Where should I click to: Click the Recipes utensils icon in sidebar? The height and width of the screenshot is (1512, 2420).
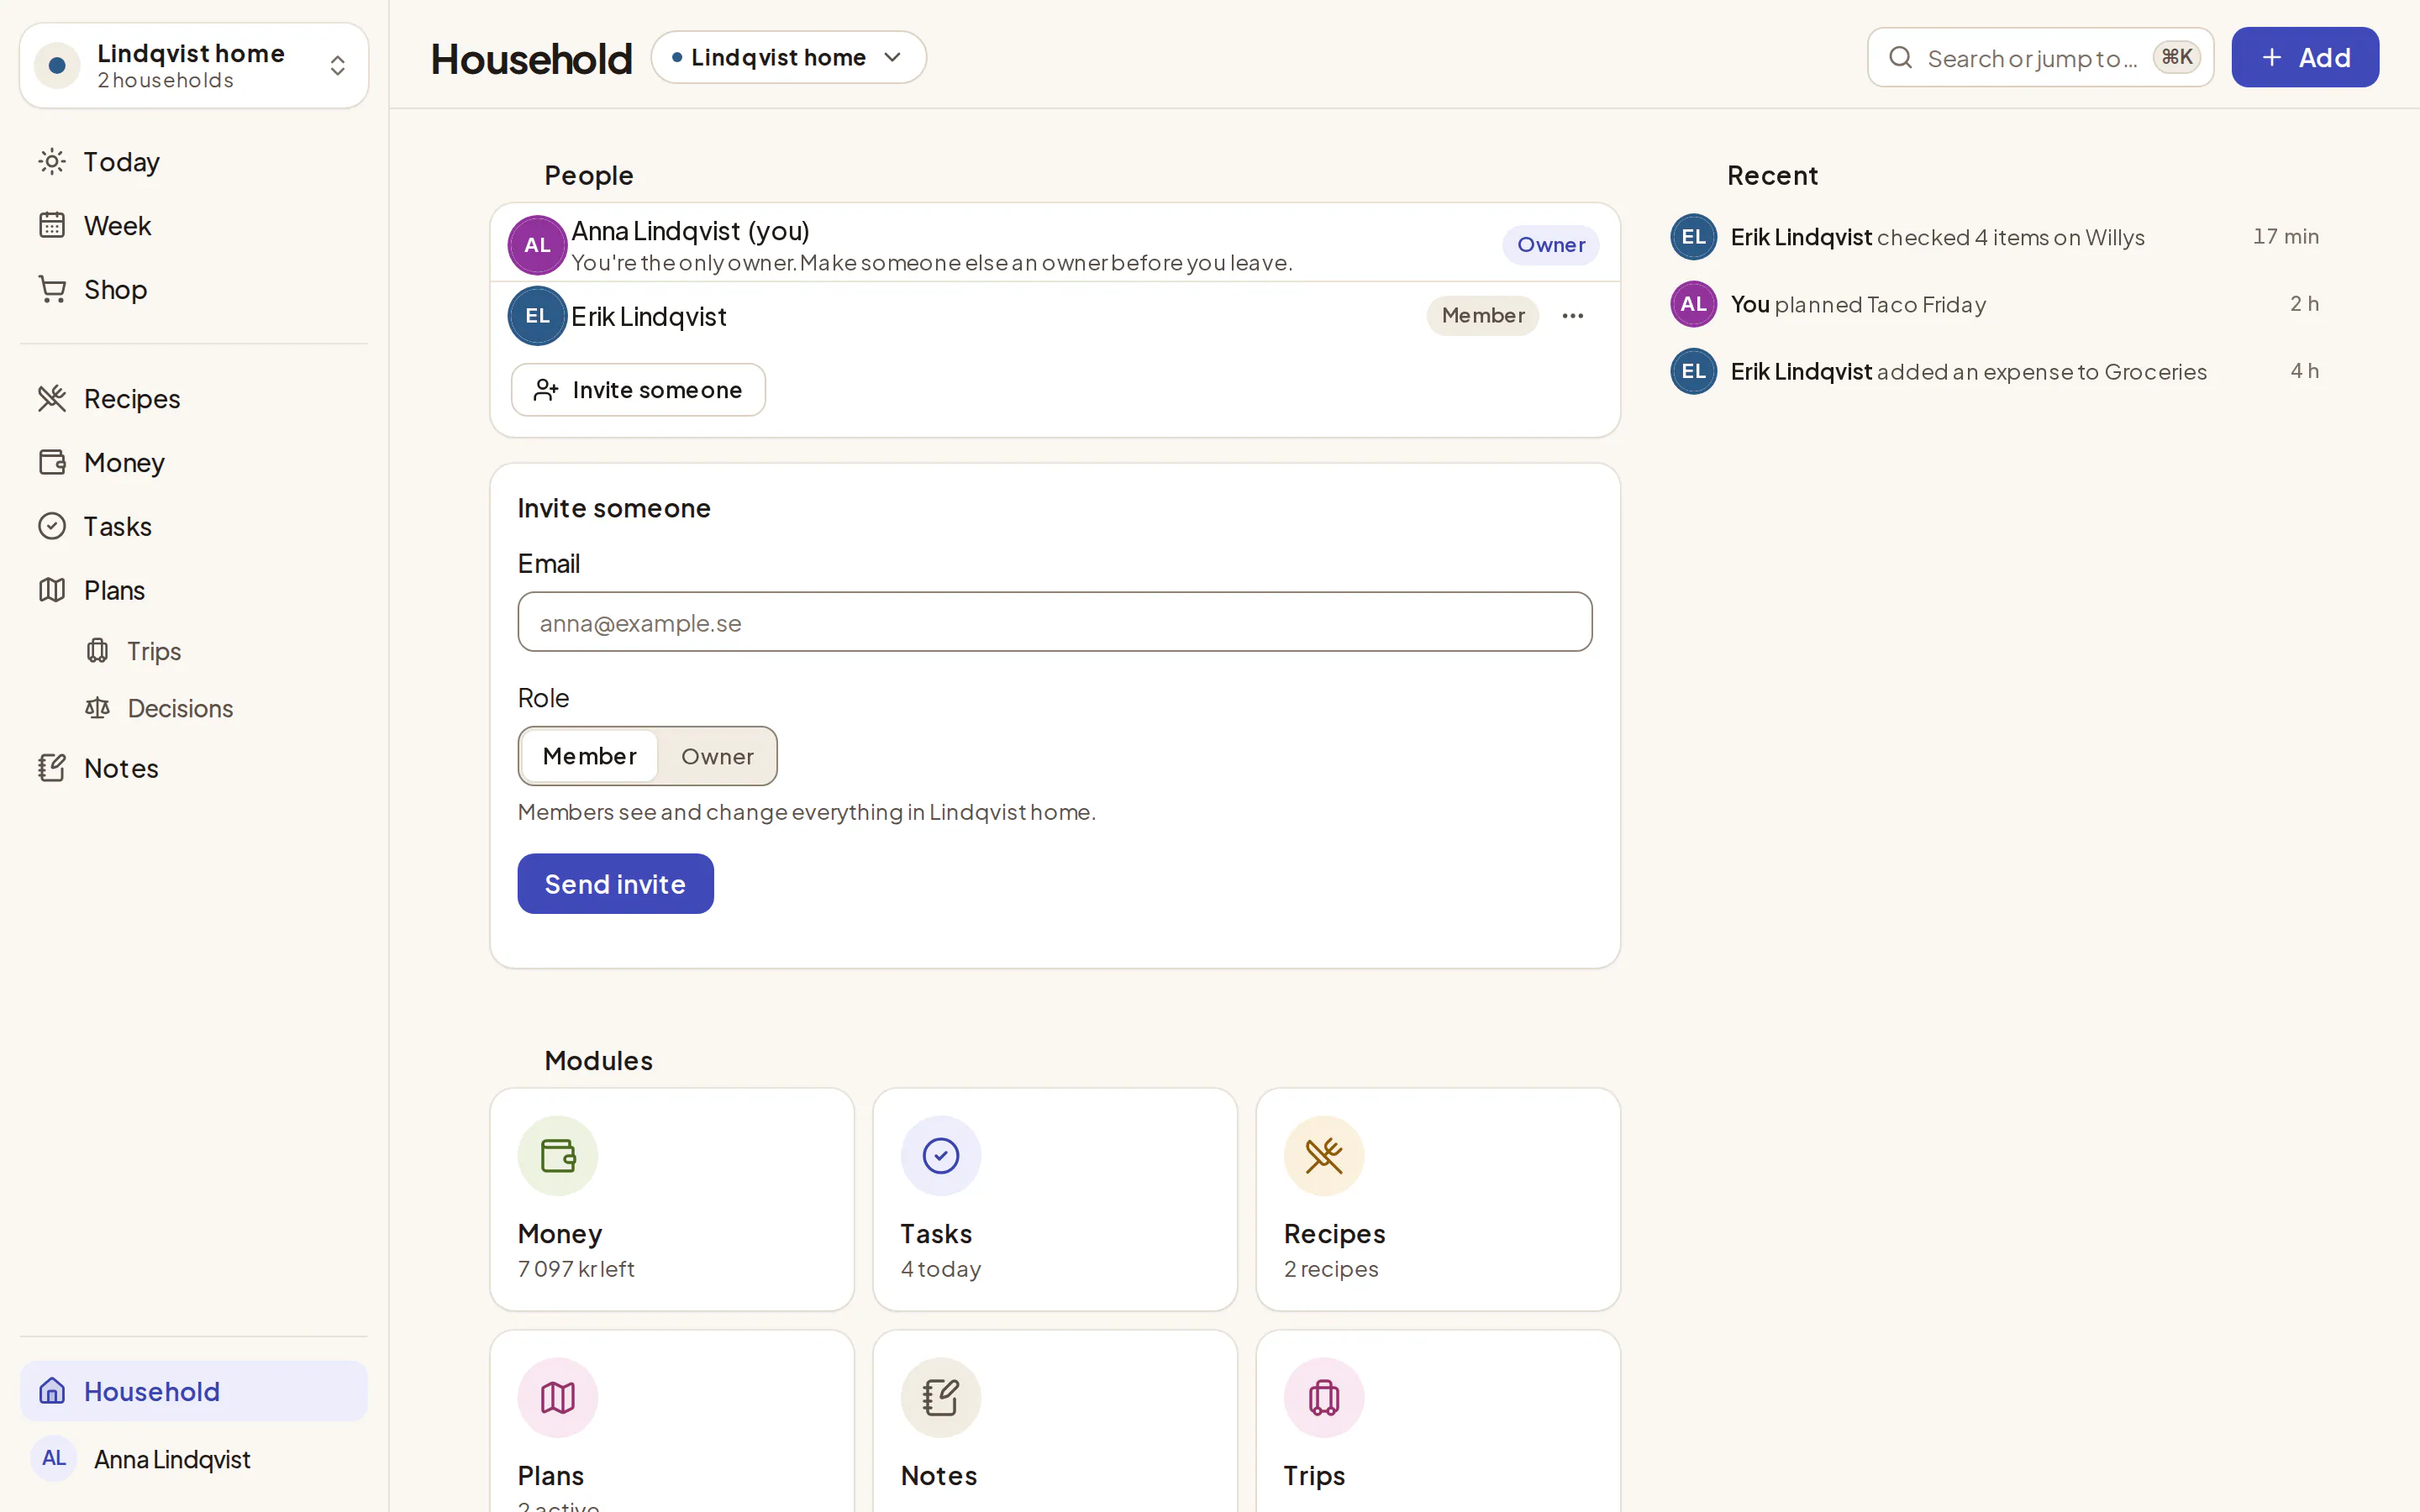pos(52,398)
